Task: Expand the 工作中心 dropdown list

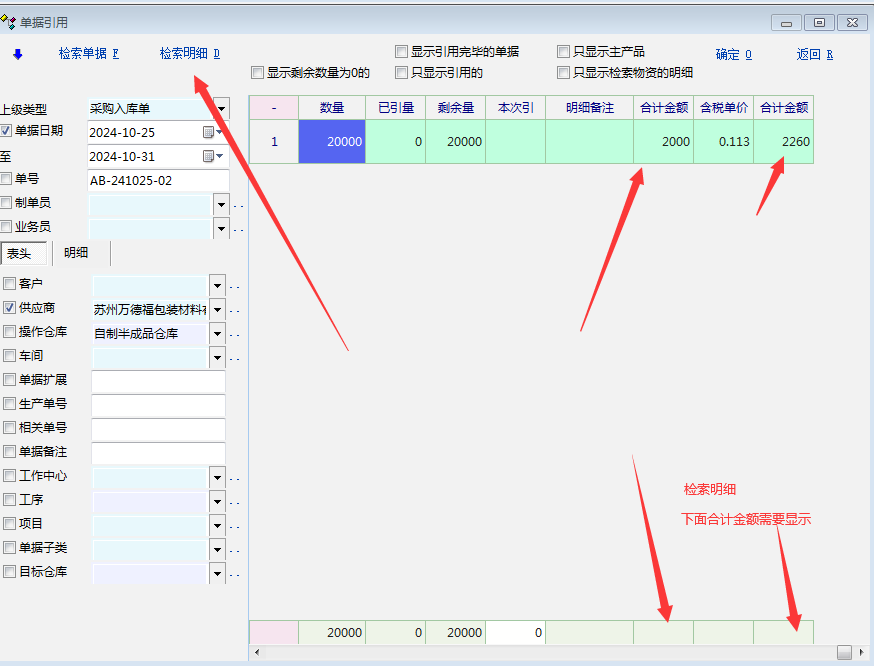Action: pyautogui.click(x=217, y=477)
